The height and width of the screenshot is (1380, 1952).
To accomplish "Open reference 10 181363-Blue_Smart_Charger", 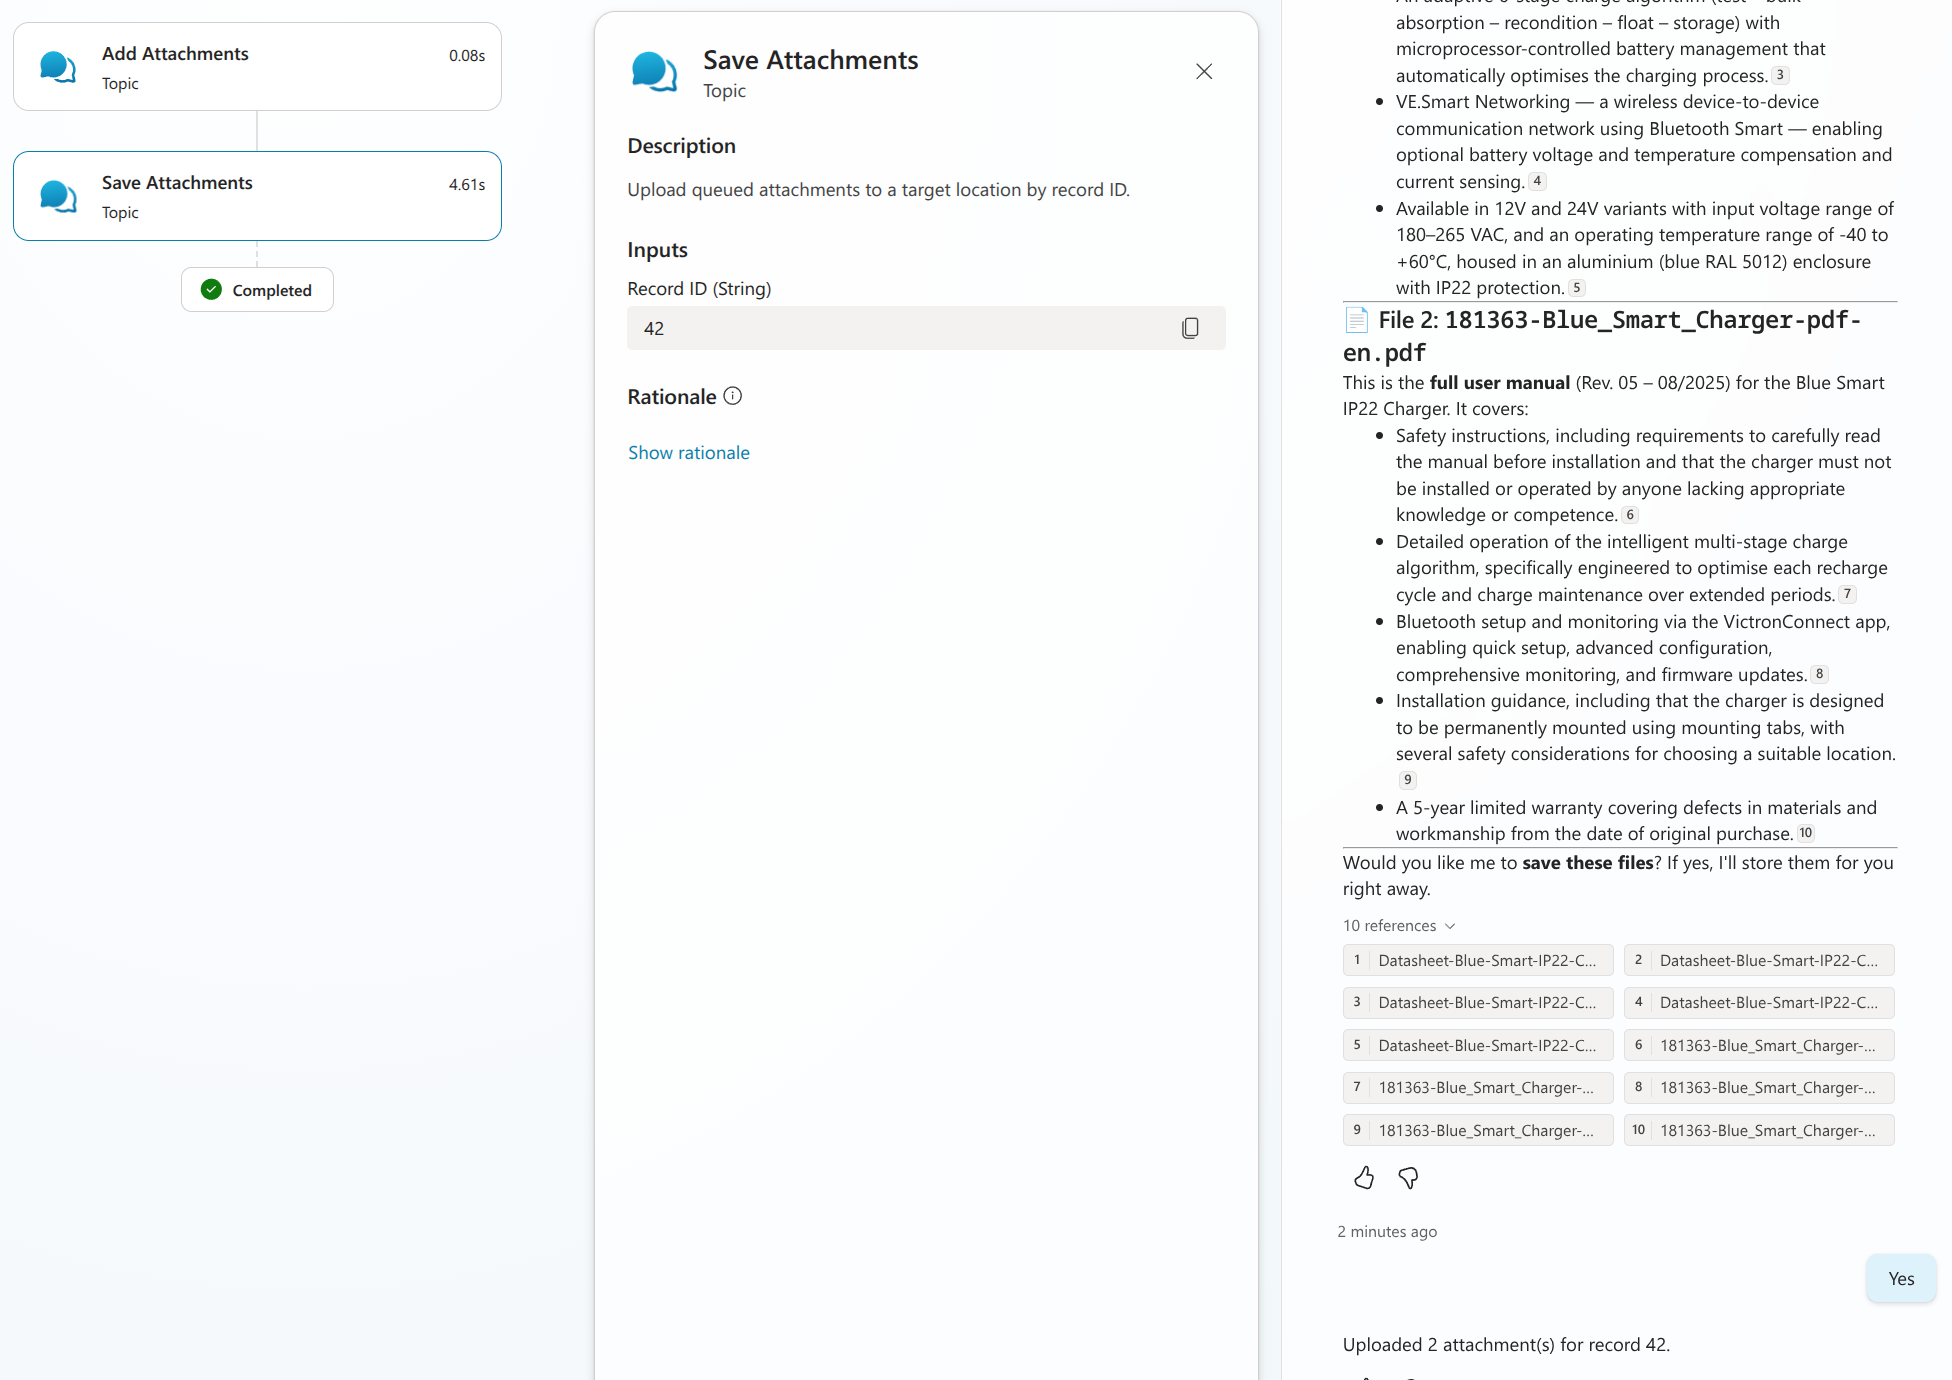I will click(x=1759, y=1130).
